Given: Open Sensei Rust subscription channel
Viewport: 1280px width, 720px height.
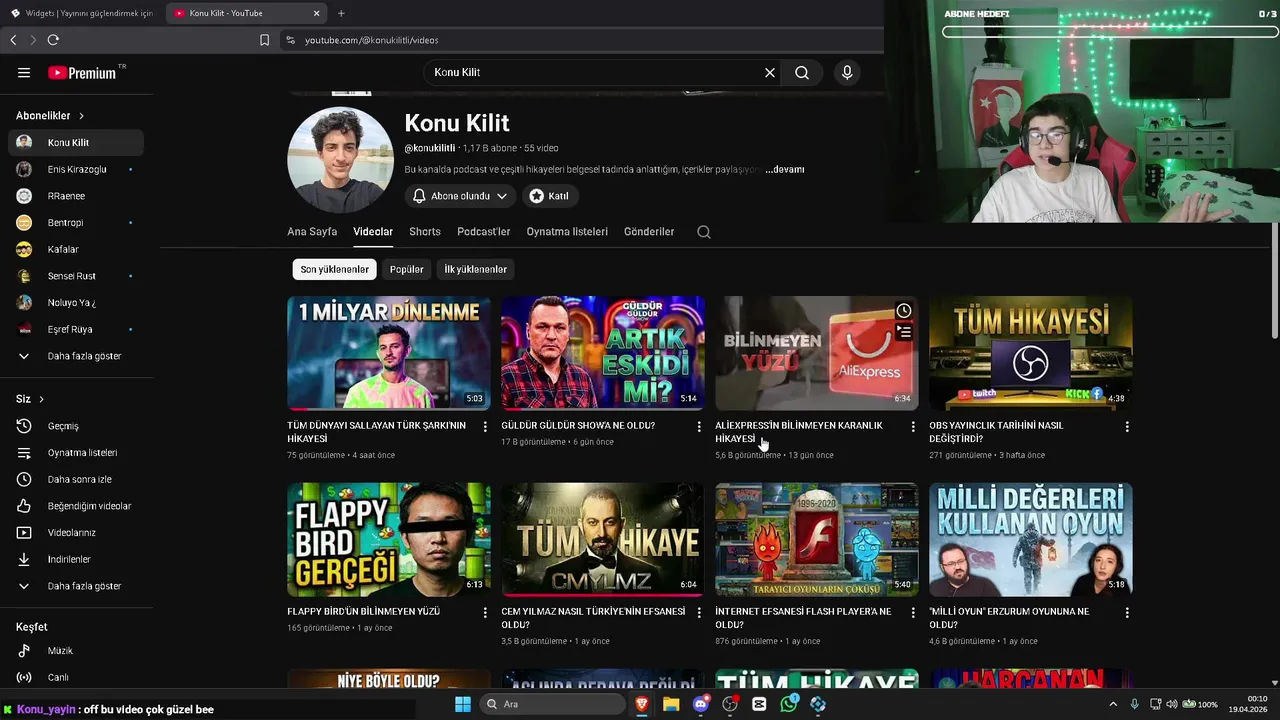Looking at the screenshot, I should point(76,276).
